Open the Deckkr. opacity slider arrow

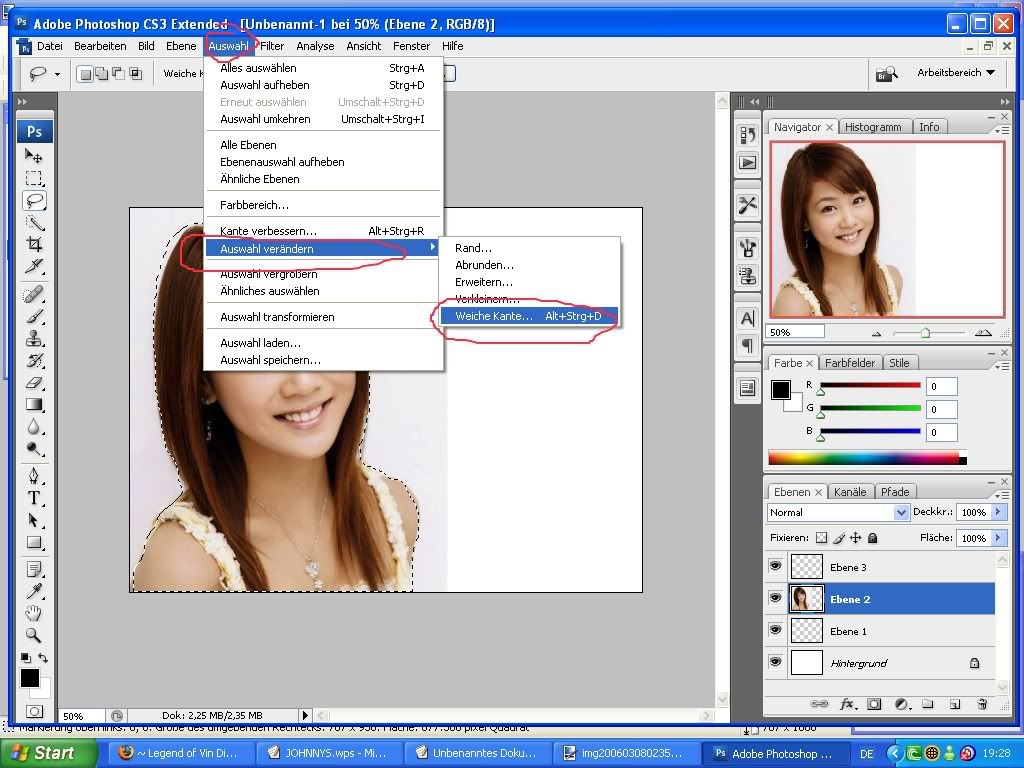pyautogui.click(x=998, y=513)
